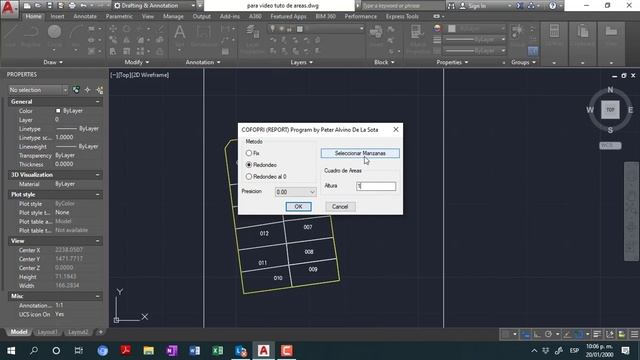
Task: Switch to the Express Tools tab
Action: click(402, 16)
